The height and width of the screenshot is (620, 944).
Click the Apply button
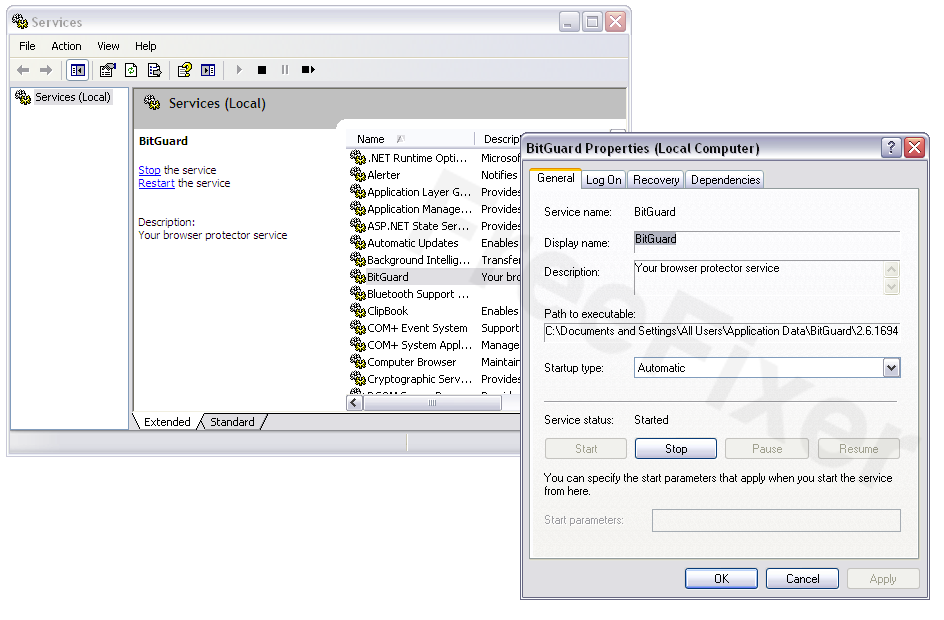[x=883, y=578]
